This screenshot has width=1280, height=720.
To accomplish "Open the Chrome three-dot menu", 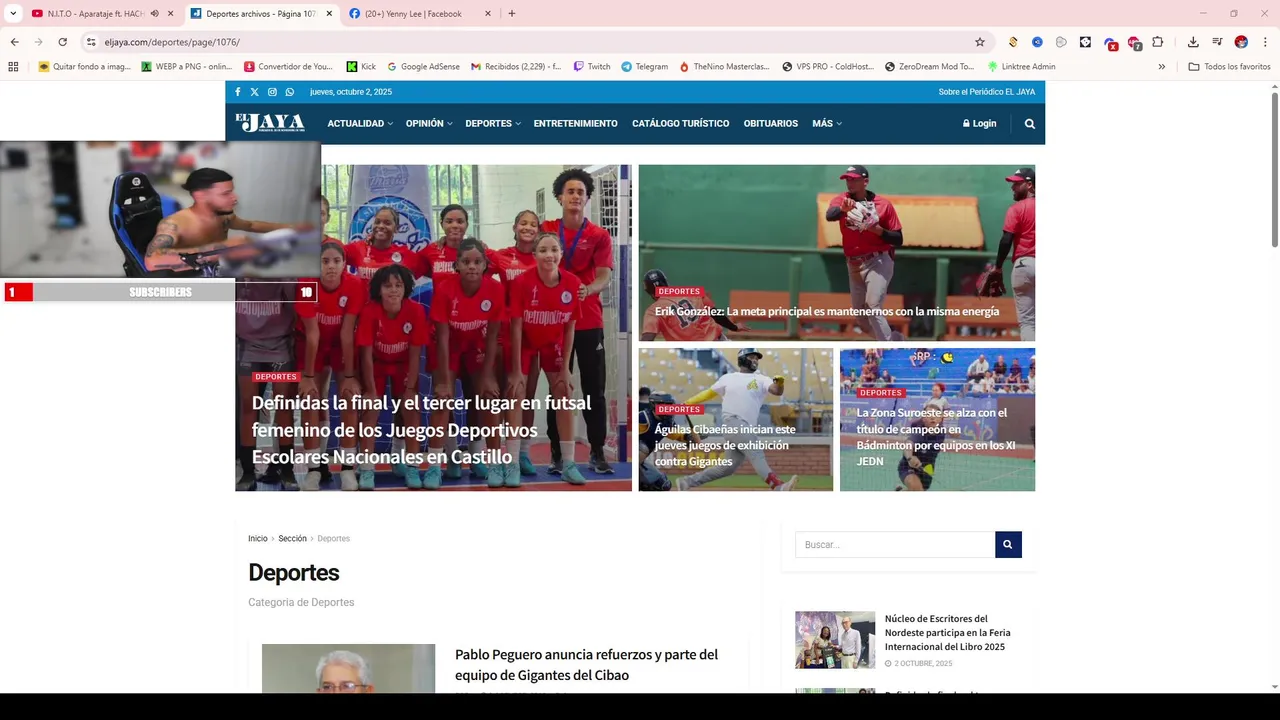I will (1265, 42).
